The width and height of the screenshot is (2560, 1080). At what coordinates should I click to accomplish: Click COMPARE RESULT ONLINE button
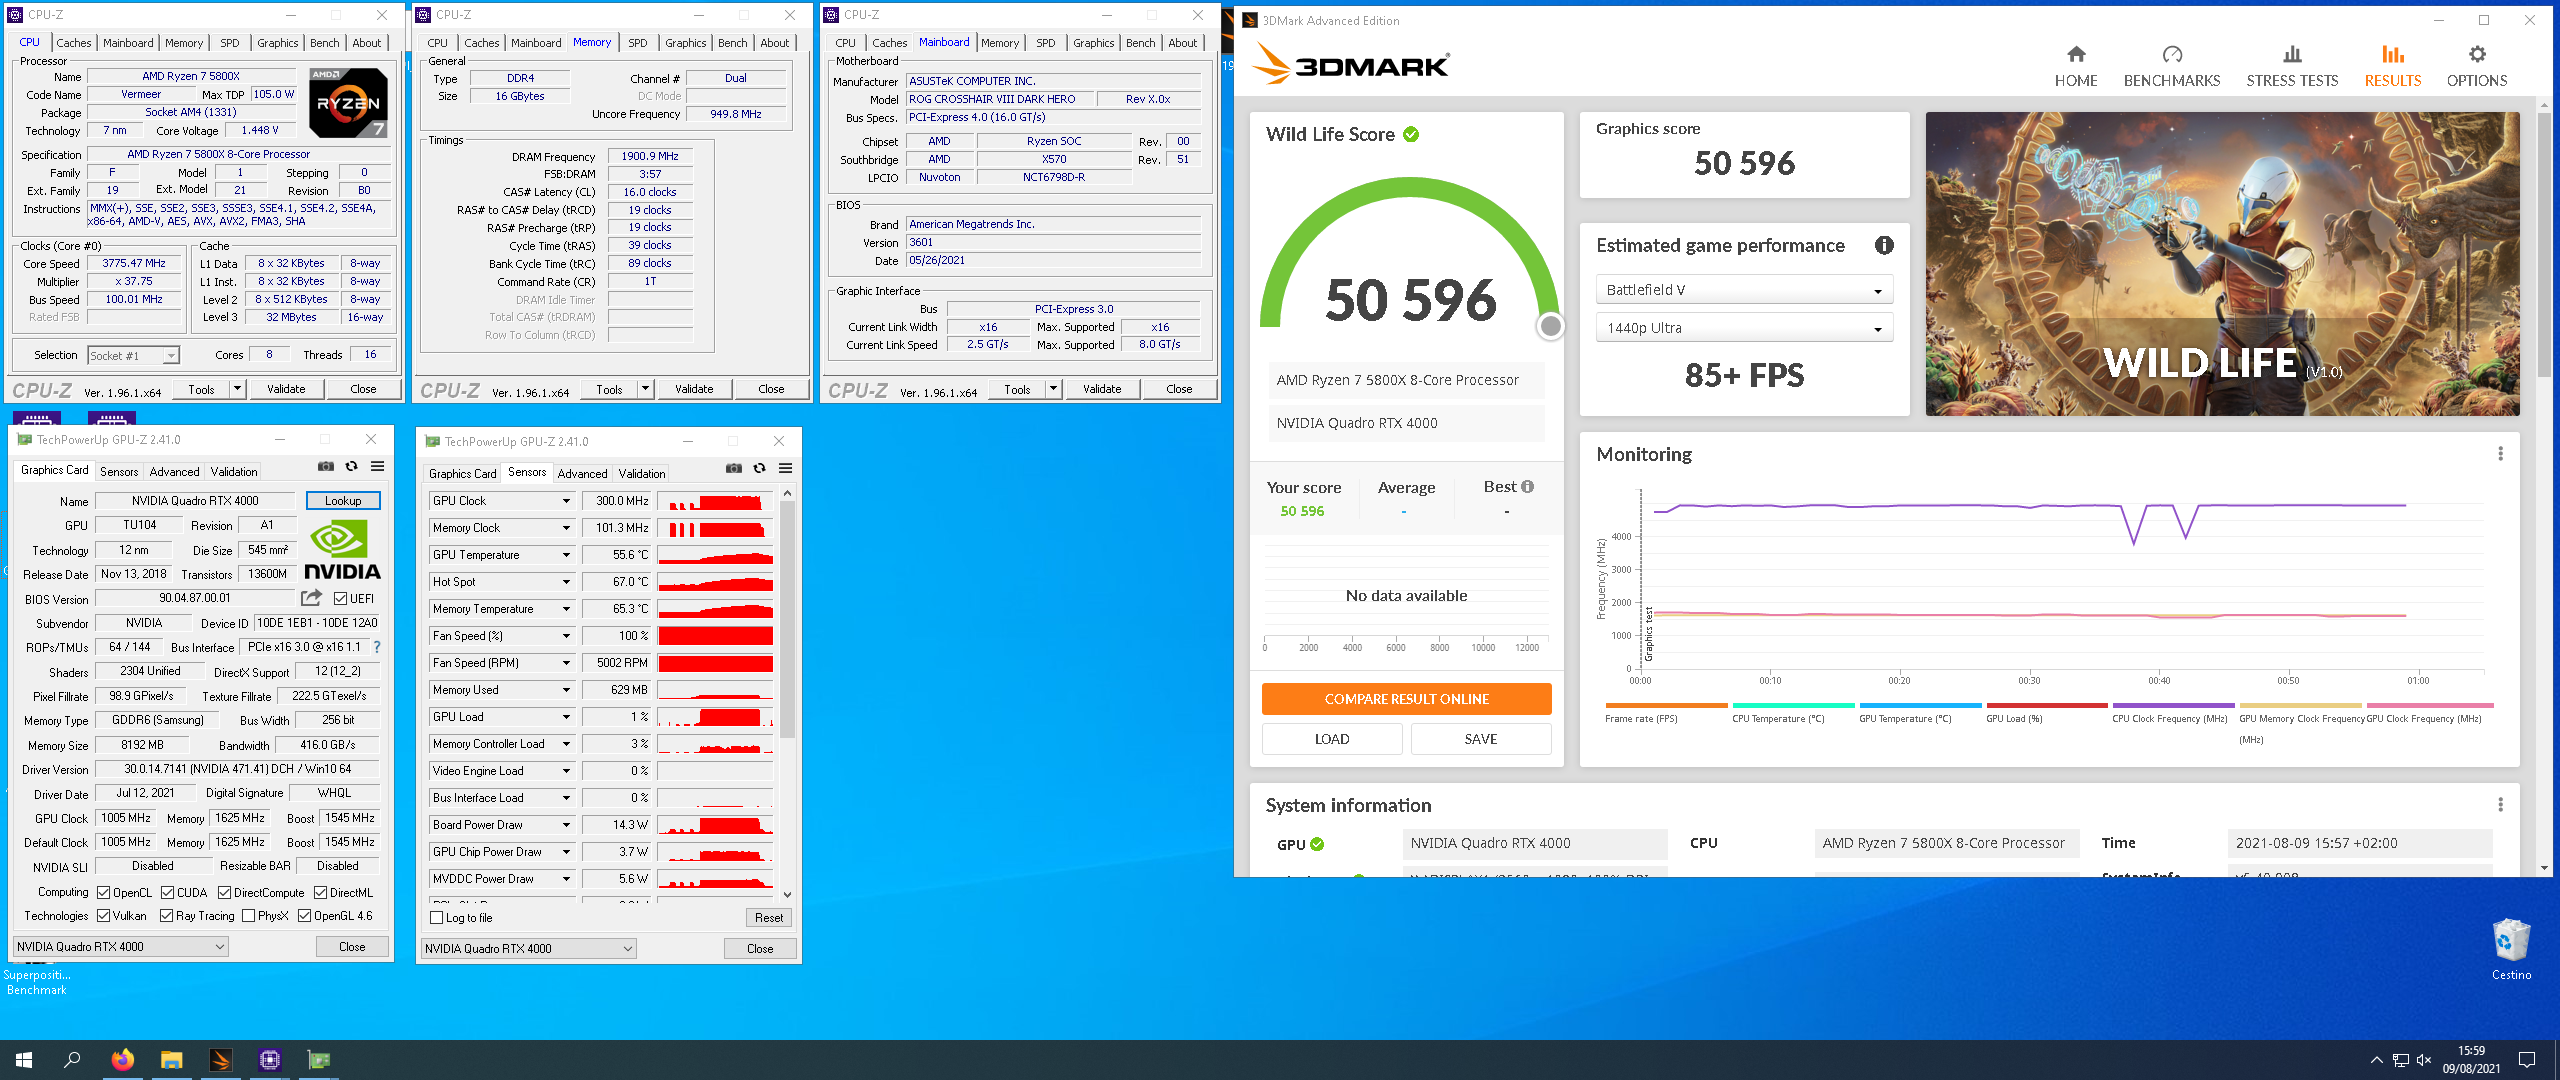[1406, 699]
